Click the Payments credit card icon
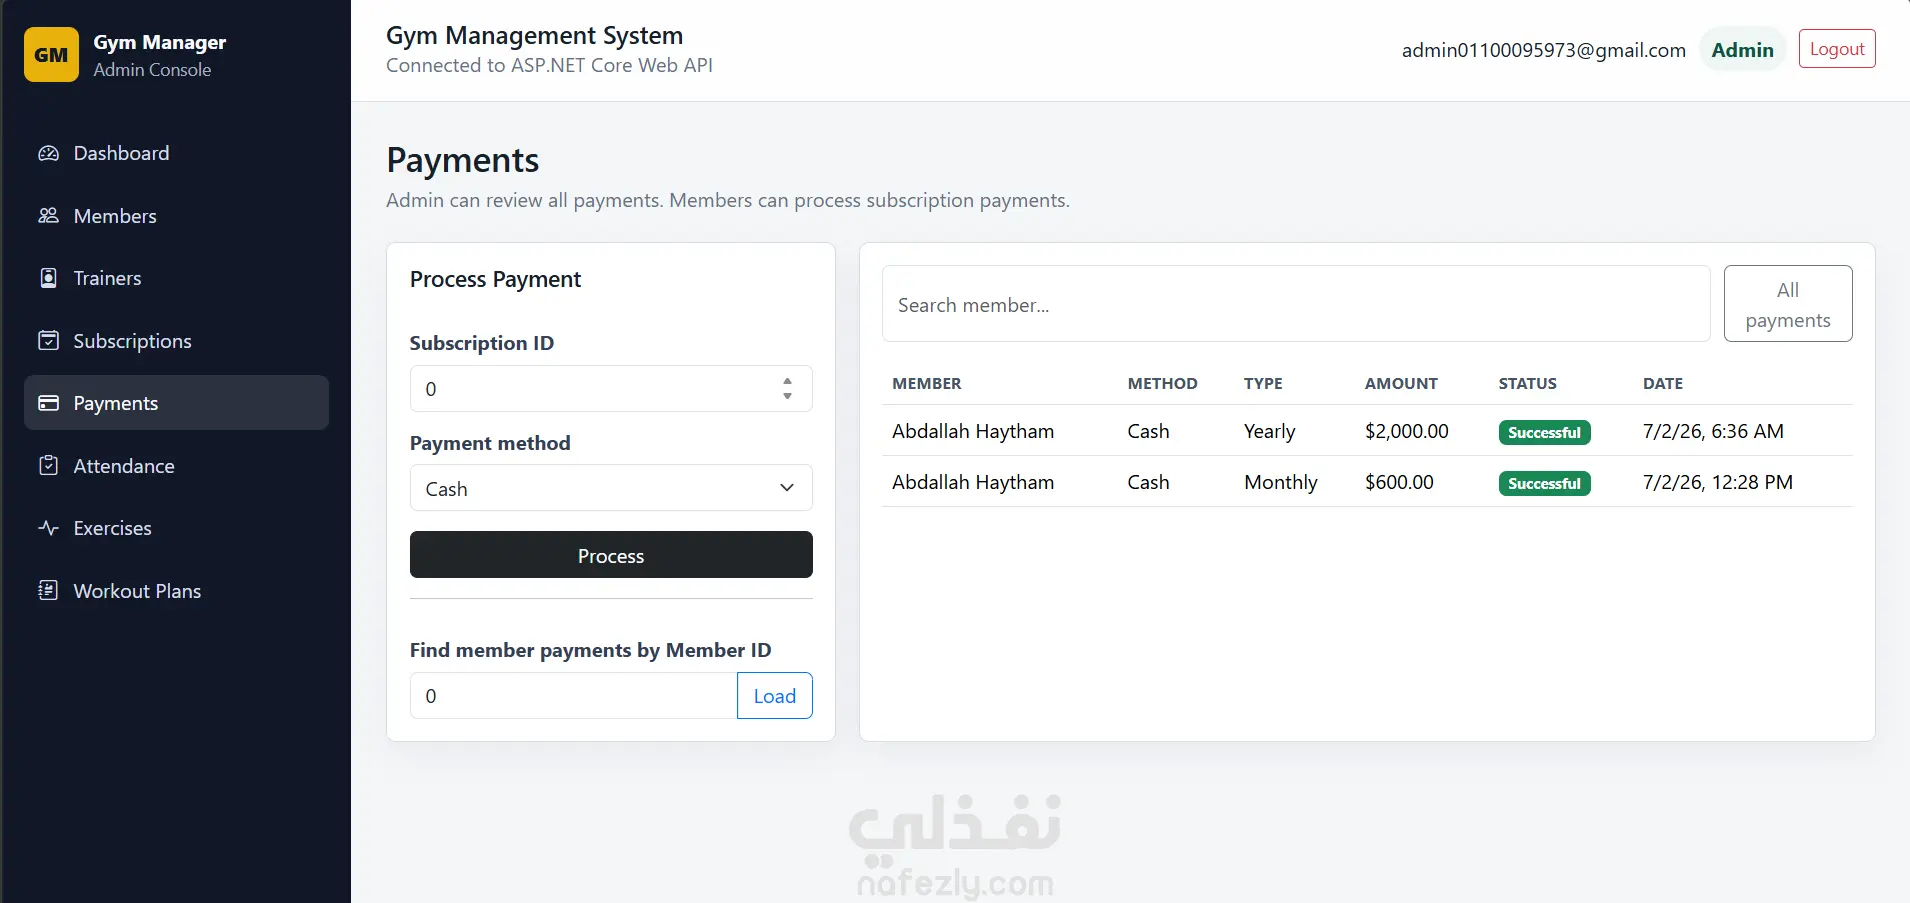The height and width of the screenshot is (903, 1910). click(x=48, y=403)
